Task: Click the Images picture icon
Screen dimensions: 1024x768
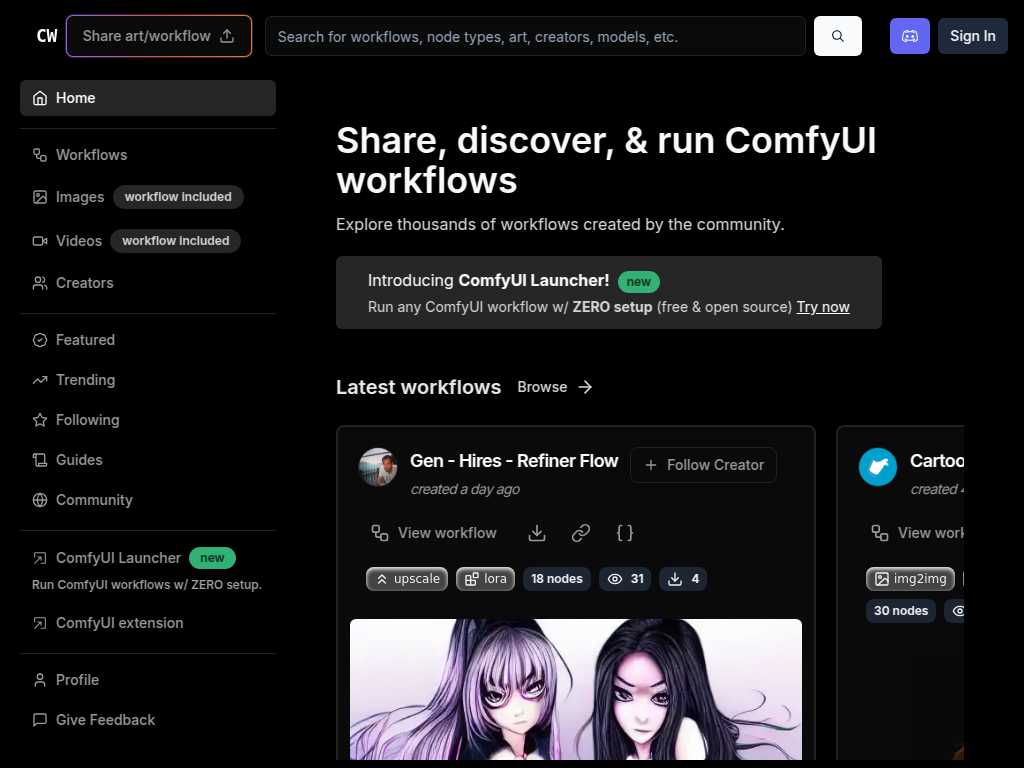Action: tap(40, 197)
